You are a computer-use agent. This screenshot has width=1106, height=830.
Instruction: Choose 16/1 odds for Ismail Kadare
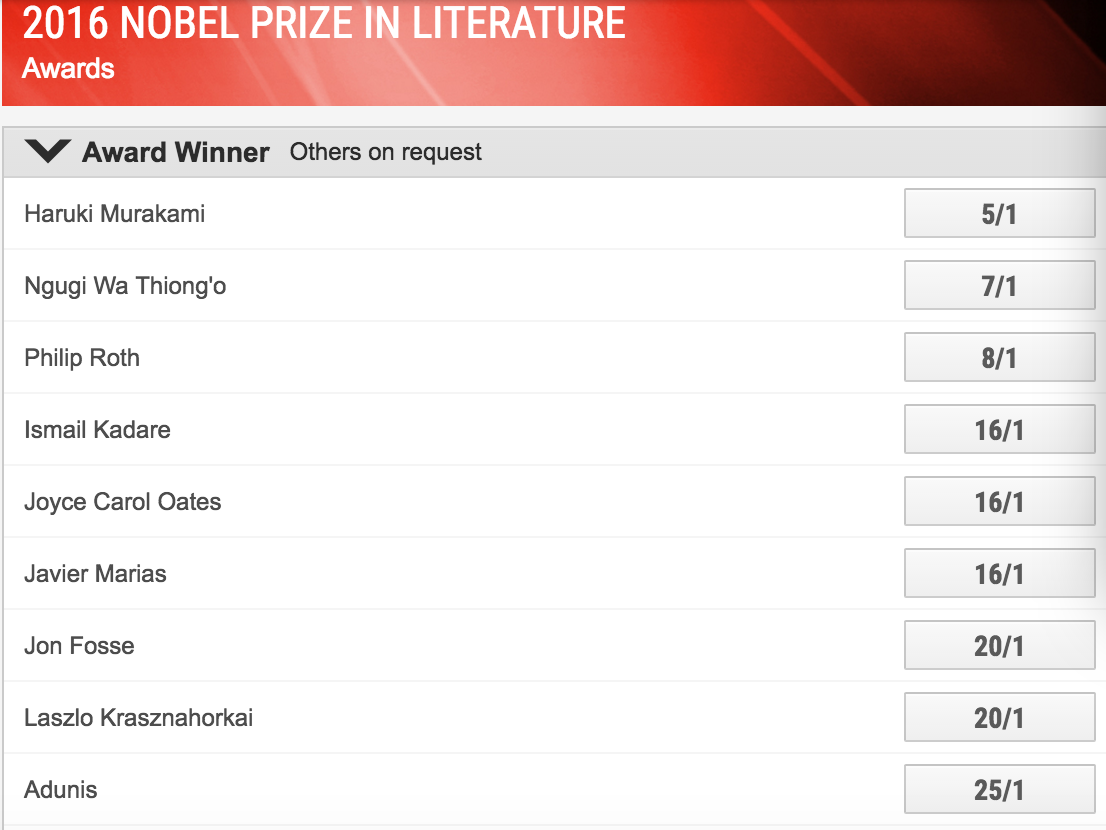(999, 430)
